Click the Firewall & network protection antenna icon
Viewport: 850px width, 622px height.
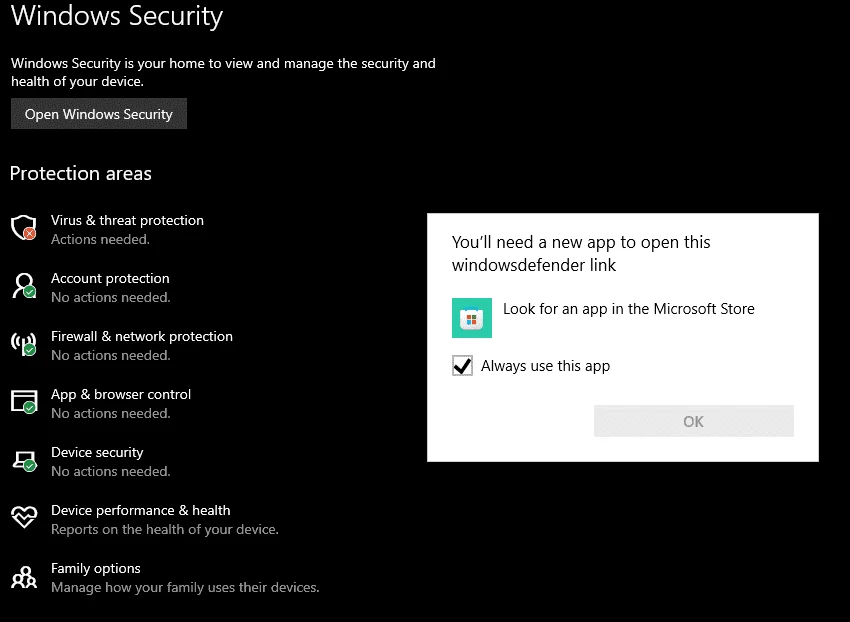[x=24, y=344]
